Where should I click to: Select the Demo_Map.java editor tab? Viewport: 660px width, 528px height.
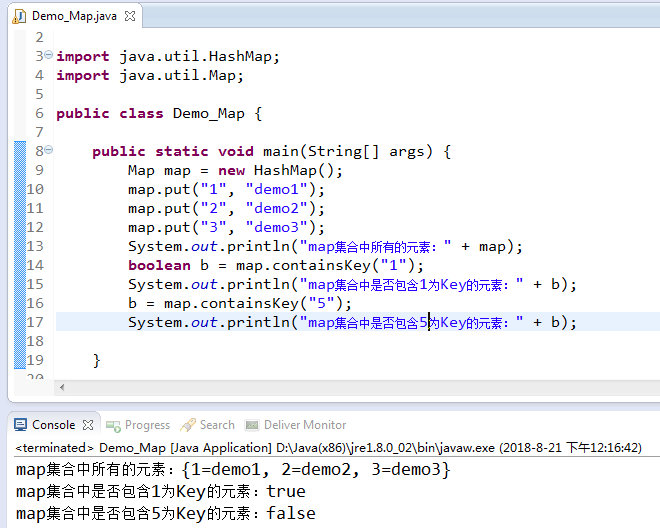(x=75, y=16)
